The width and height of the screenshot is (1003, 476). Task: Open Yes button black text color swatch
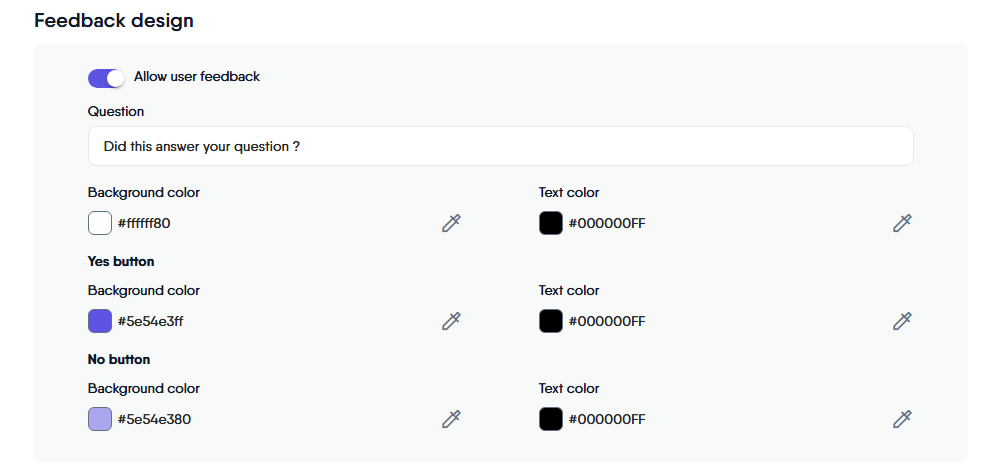pos(551,321)
